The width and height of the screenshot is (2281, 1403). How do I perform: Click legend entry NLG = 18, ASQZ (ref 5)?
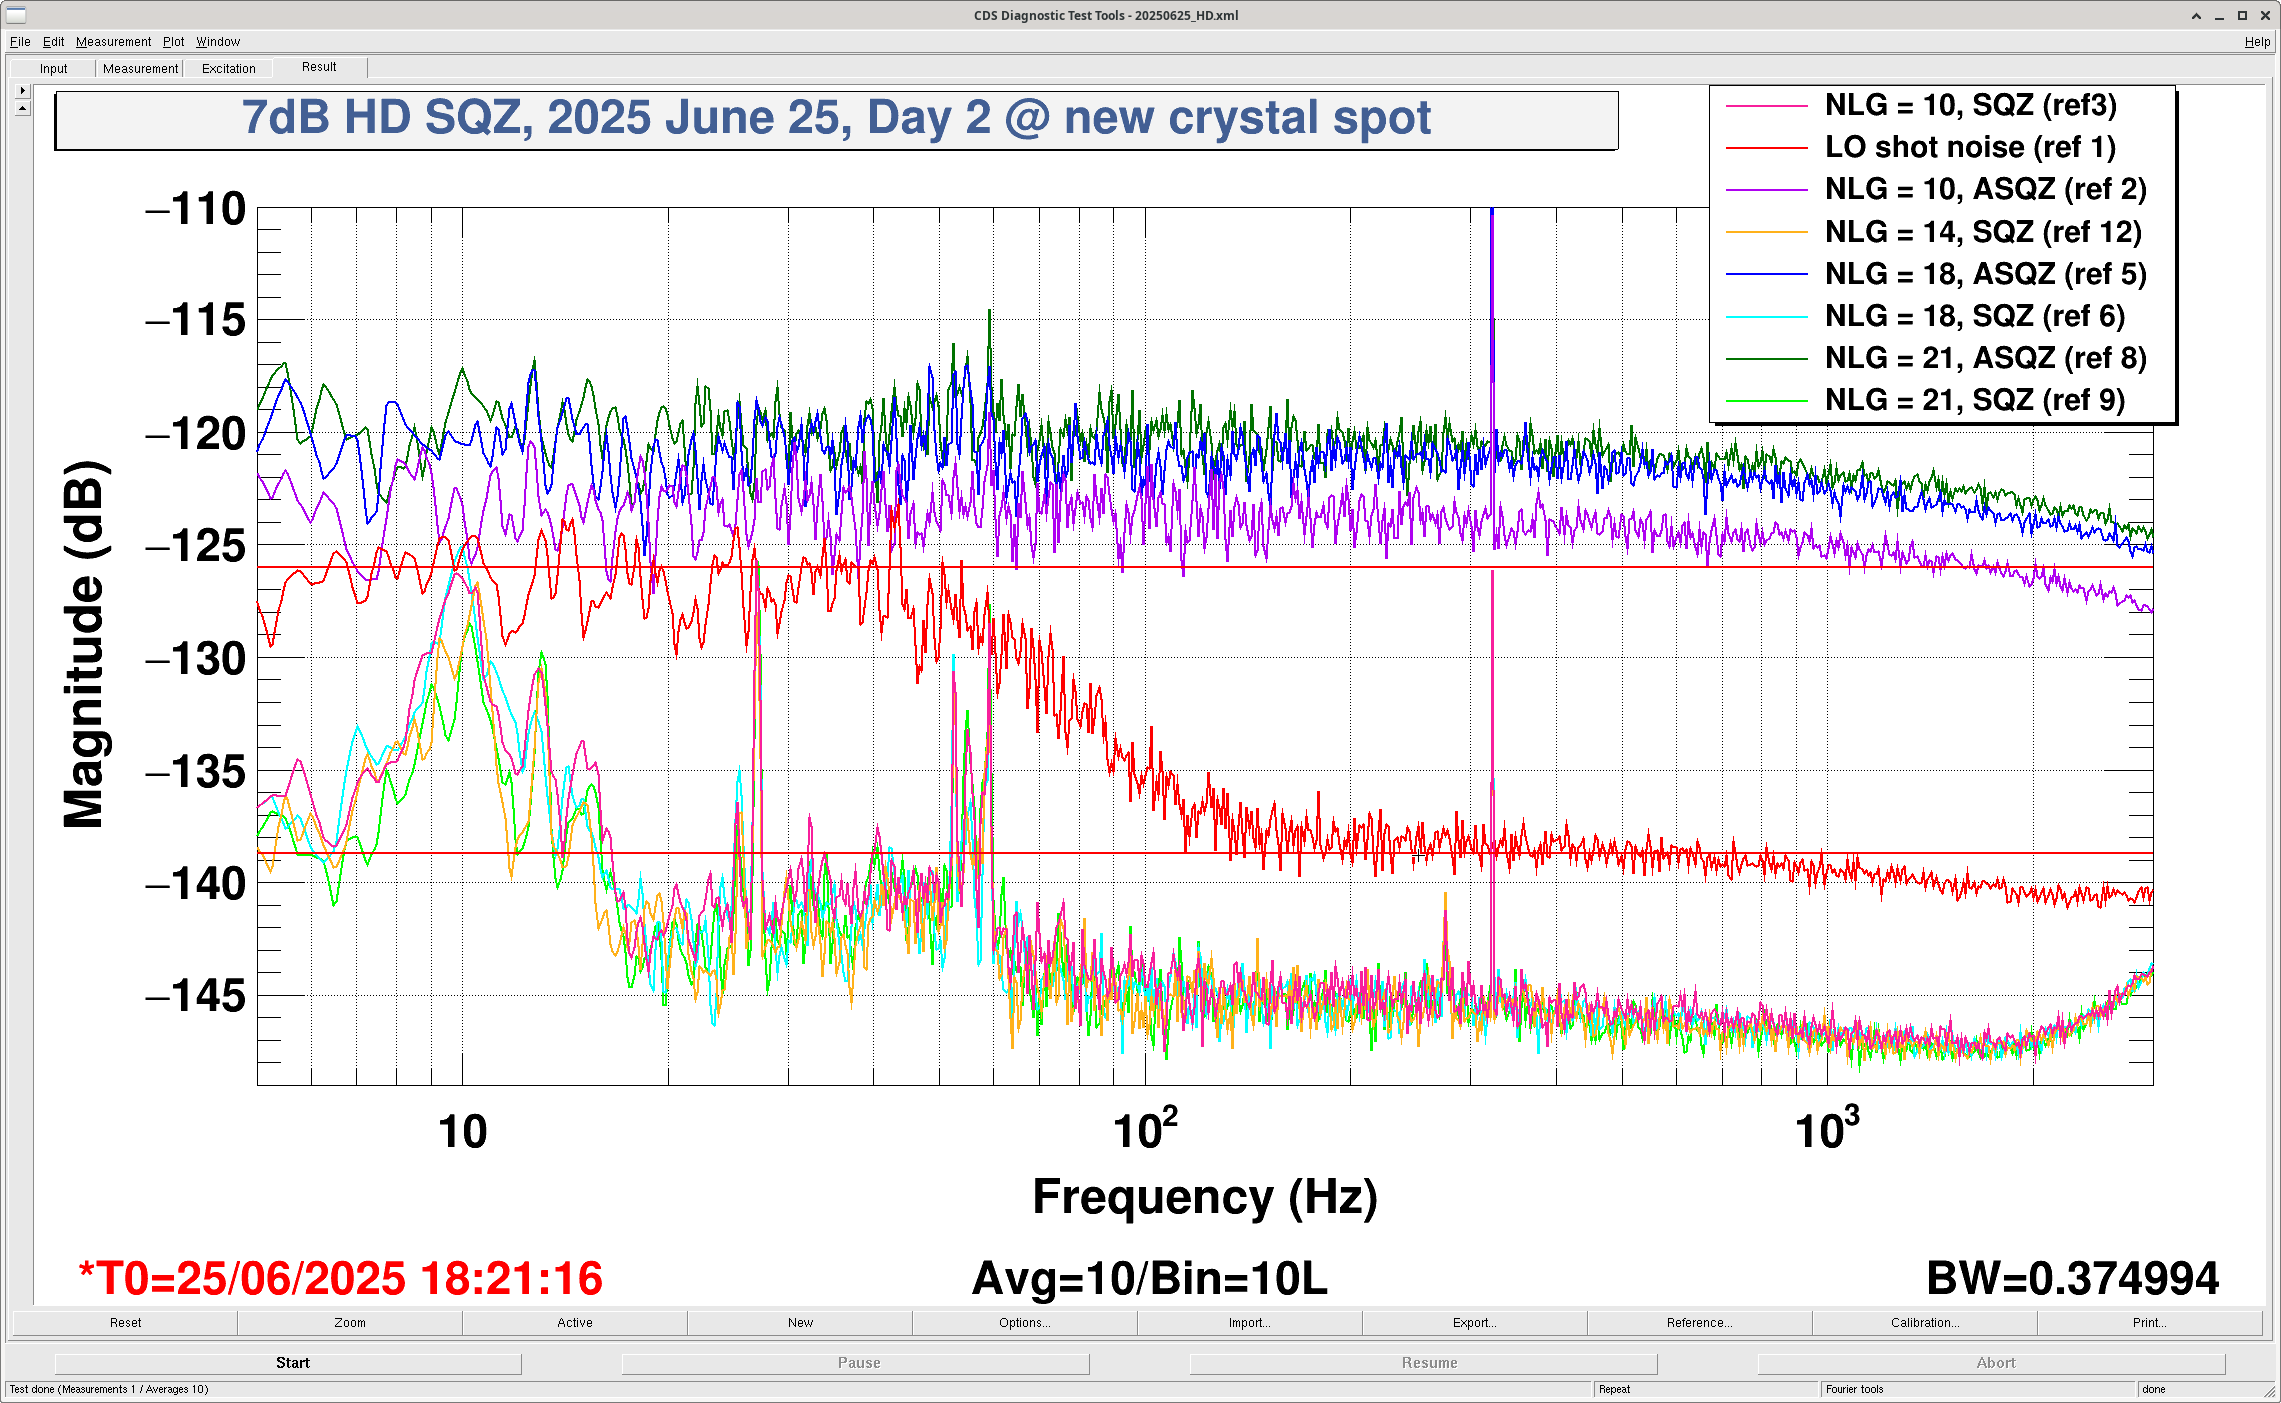(1985, 274)
